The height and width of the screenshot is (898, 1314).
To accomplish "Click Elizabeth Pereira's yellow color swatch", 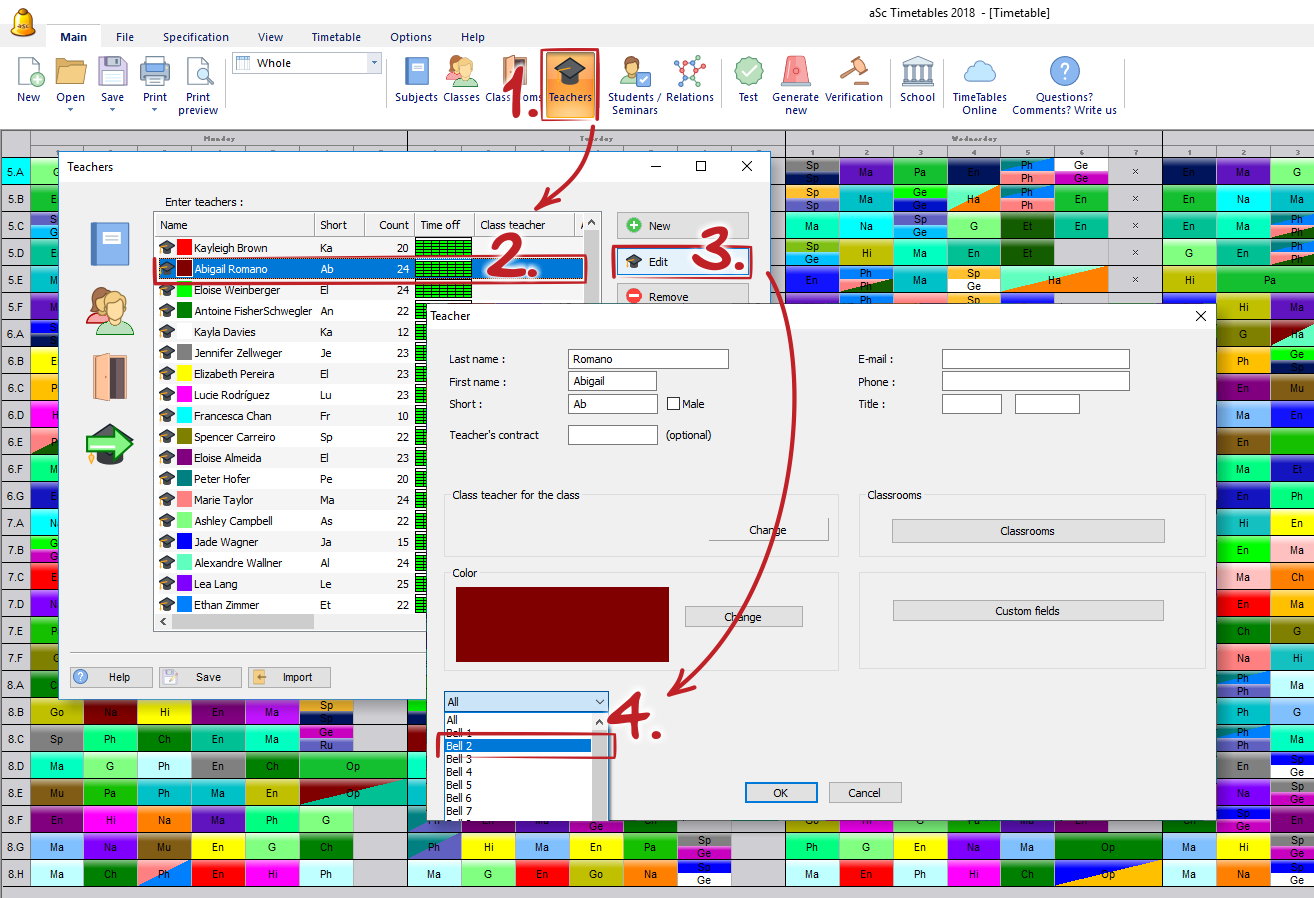I will (x=185, y=374).
